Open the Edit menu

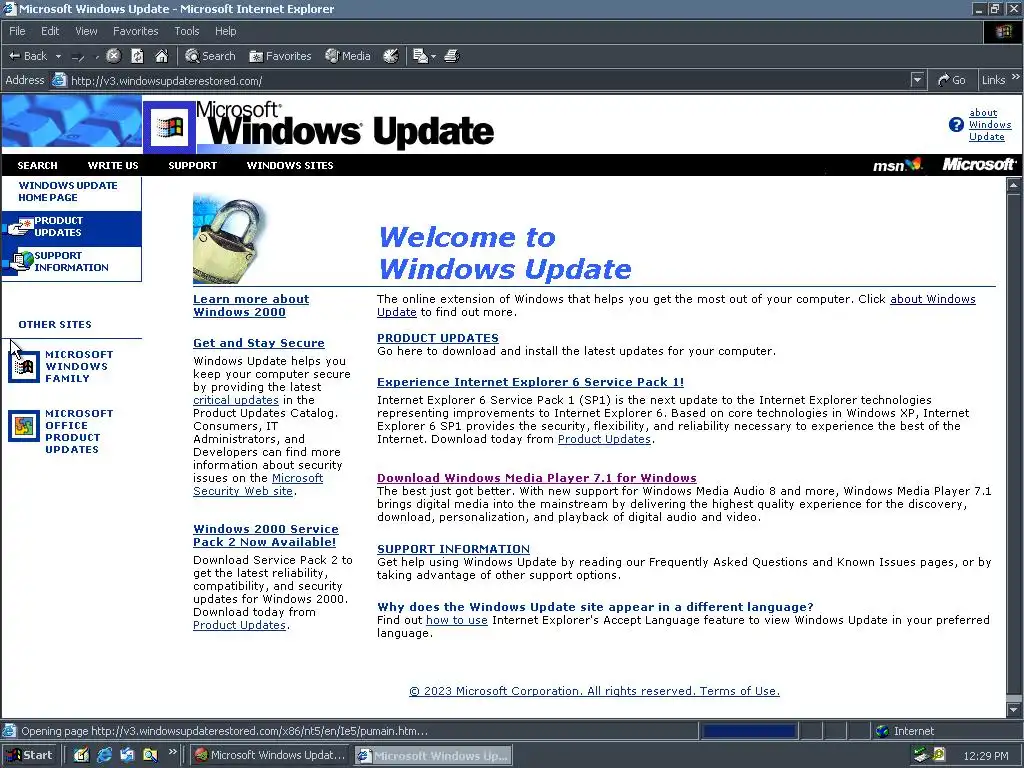[50, 31]
